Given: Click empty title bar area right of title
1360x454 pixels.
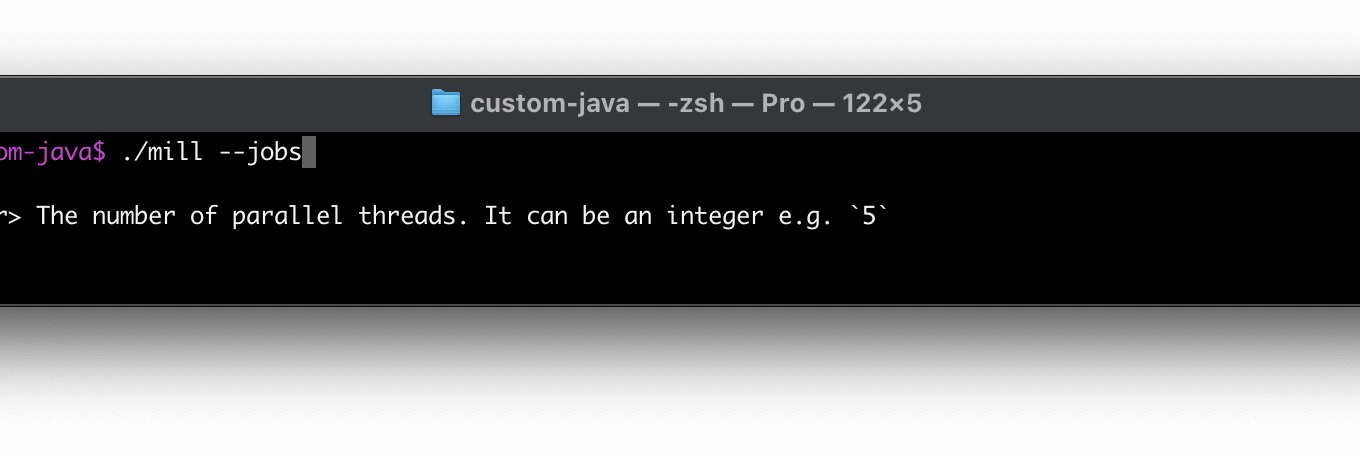Looking at the screenshot, I should pos(1140,103).
